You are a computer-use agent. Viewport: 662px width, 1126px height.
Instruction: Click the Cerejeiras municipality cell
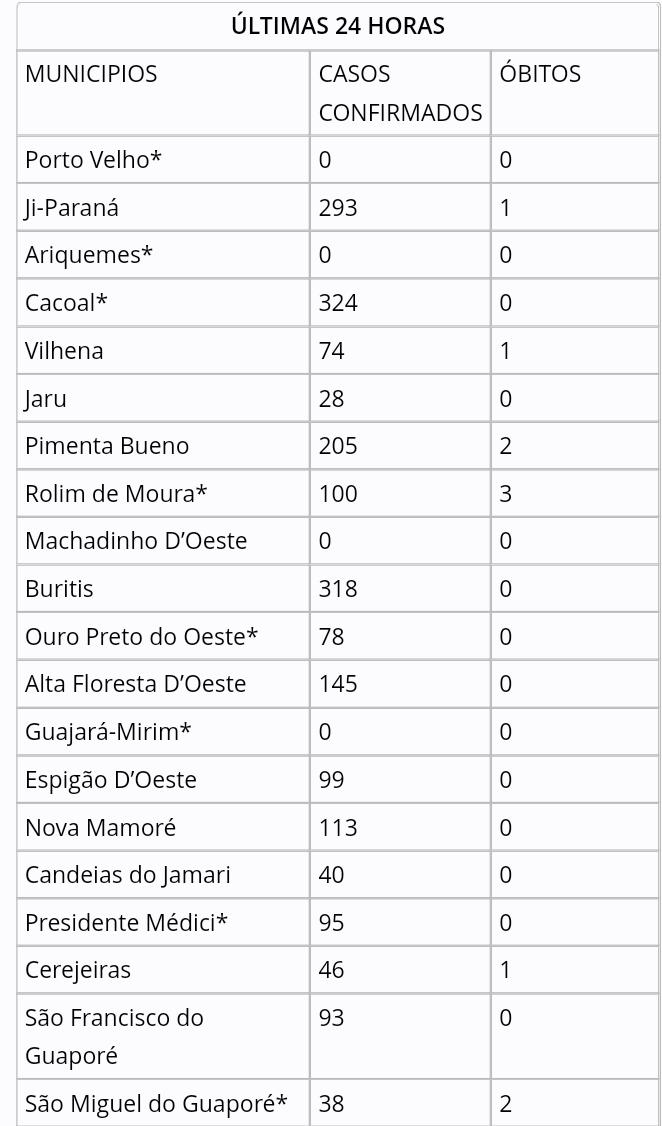coord(78,970)
